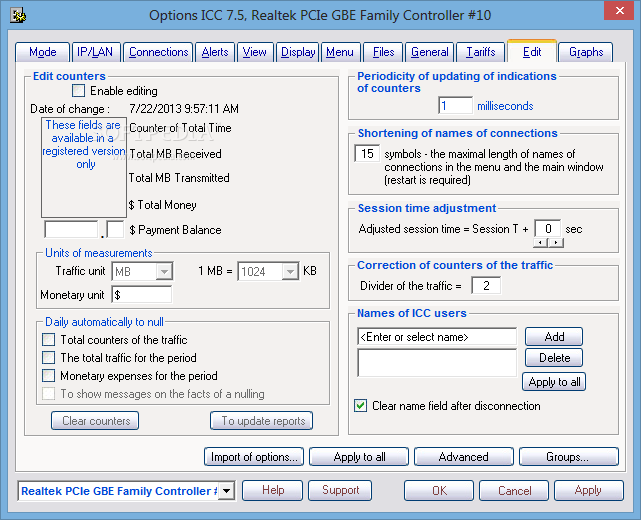The height and width of the screenshot is (520, 641).
Task: Click the To update reports button
Action: pos(262,421)
